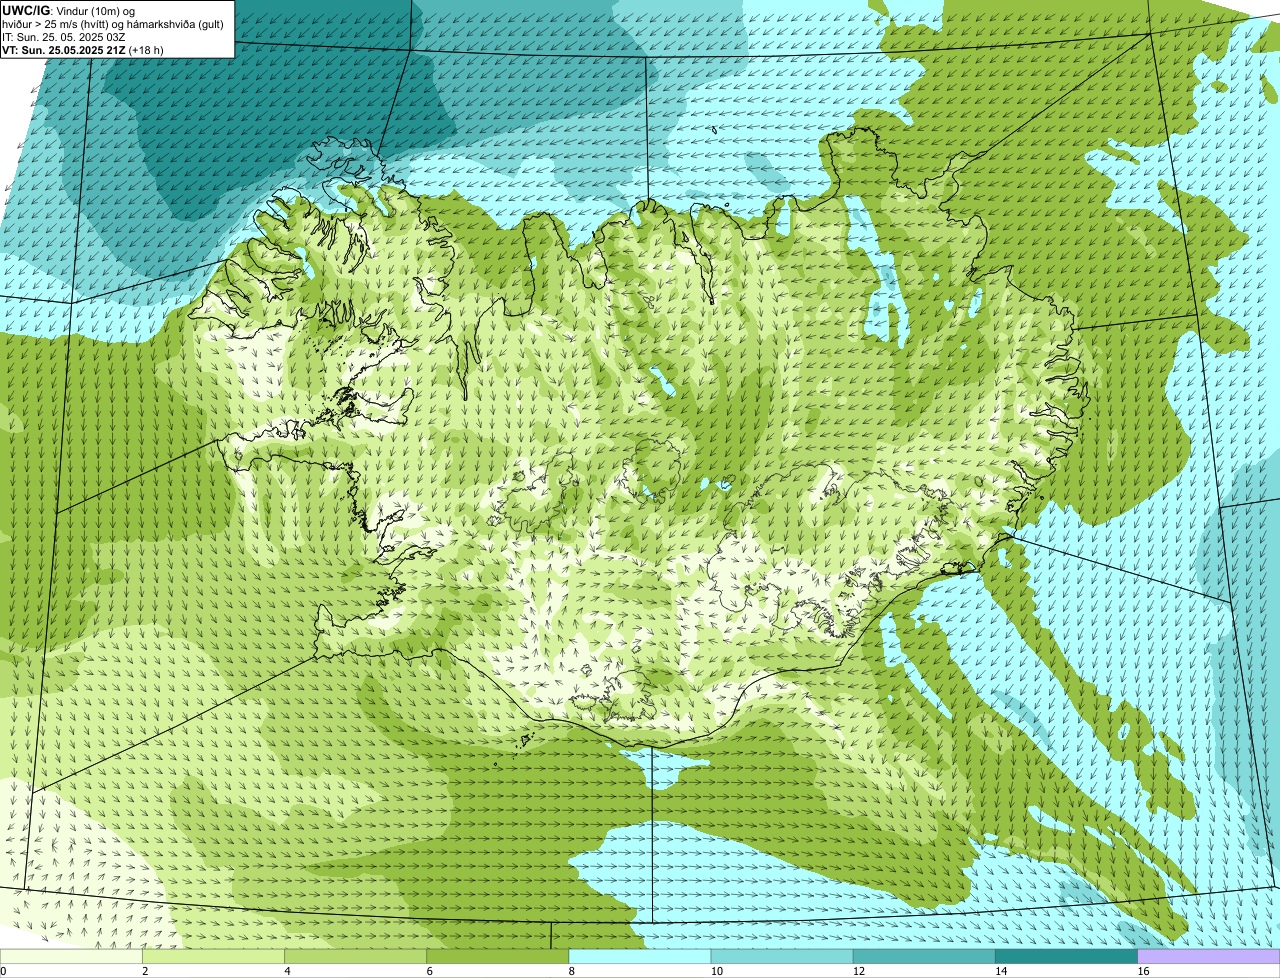
Task: Click the 4–6 m/s legend color band
Action: tap(355, 956)
